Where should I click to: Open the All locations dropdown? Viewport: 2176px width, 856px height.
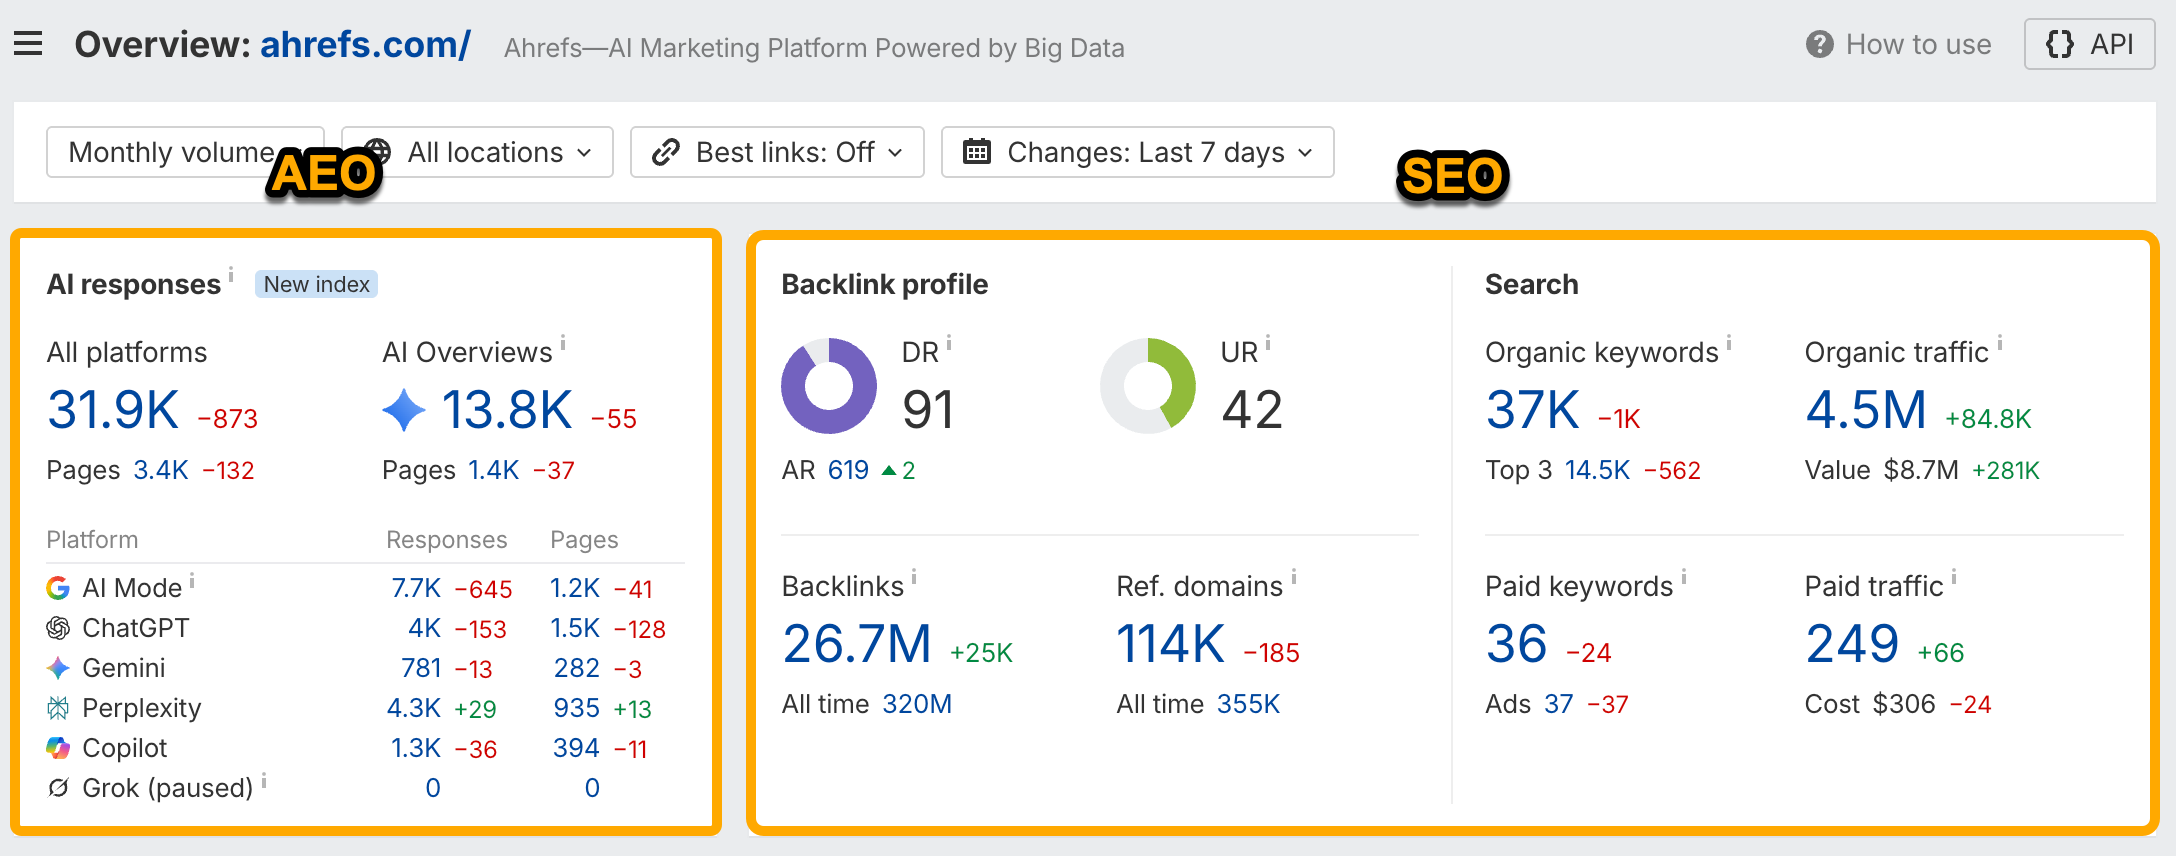pyautogui.click(x=477, y=152)
